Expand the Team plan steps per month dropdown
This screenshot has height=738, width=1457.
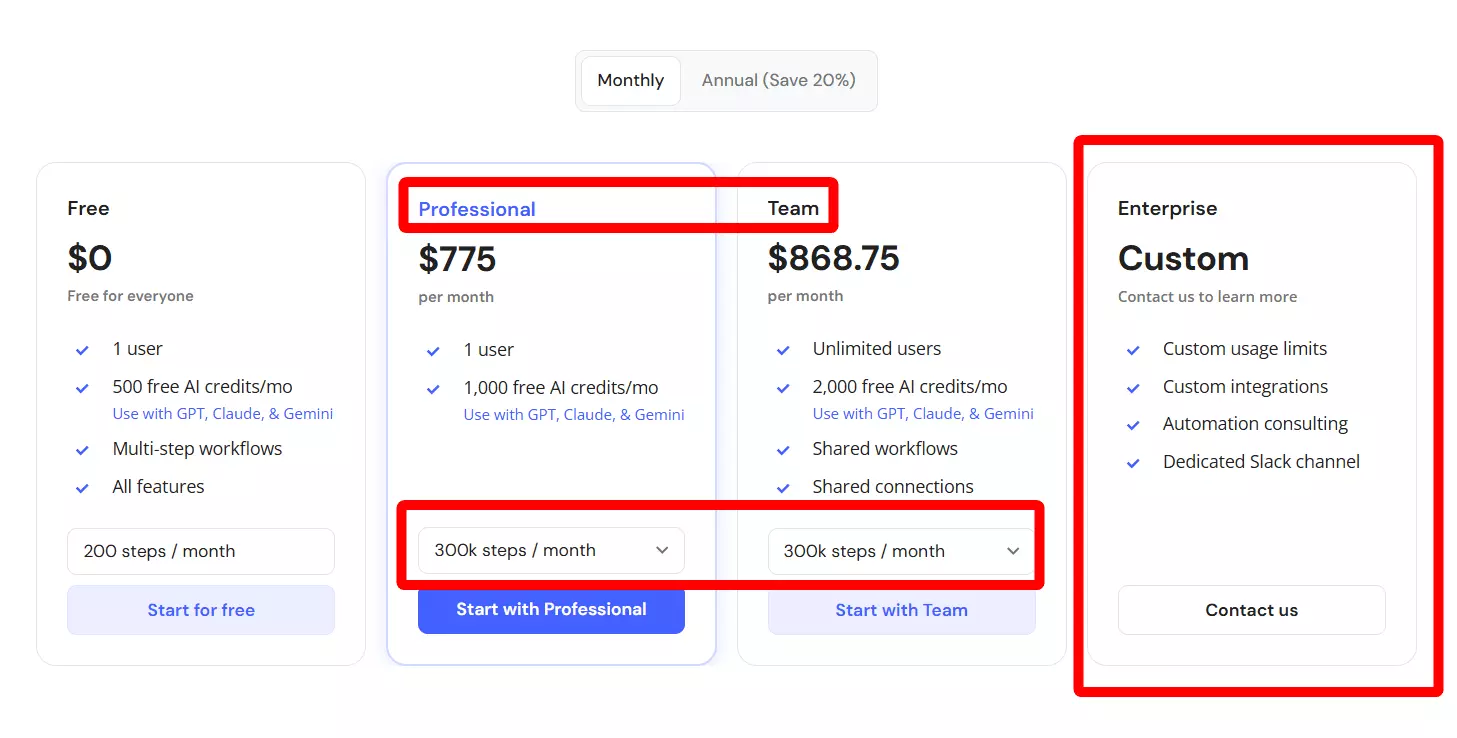(901, 552)
